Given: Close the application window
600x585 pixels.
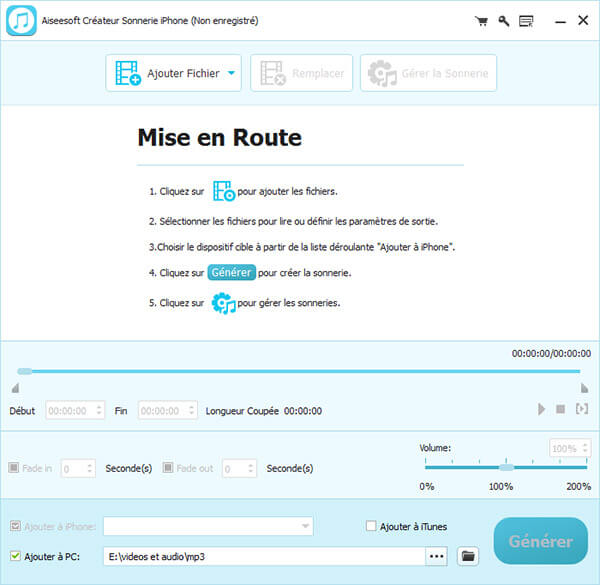Looking at the screenshot, I should pyautogui.click(x=583, y=20).
